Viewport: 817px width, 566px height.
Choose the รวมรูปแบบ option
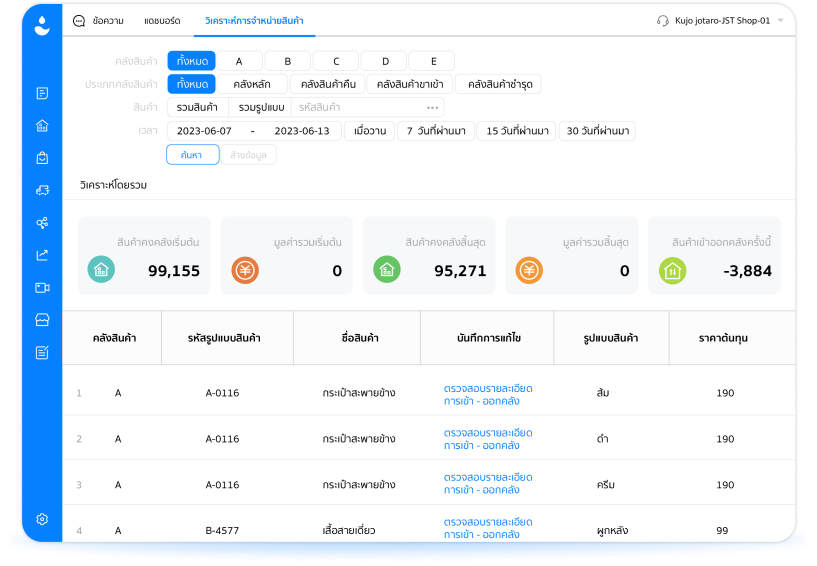pyautogui.click(x=261, y=107)
